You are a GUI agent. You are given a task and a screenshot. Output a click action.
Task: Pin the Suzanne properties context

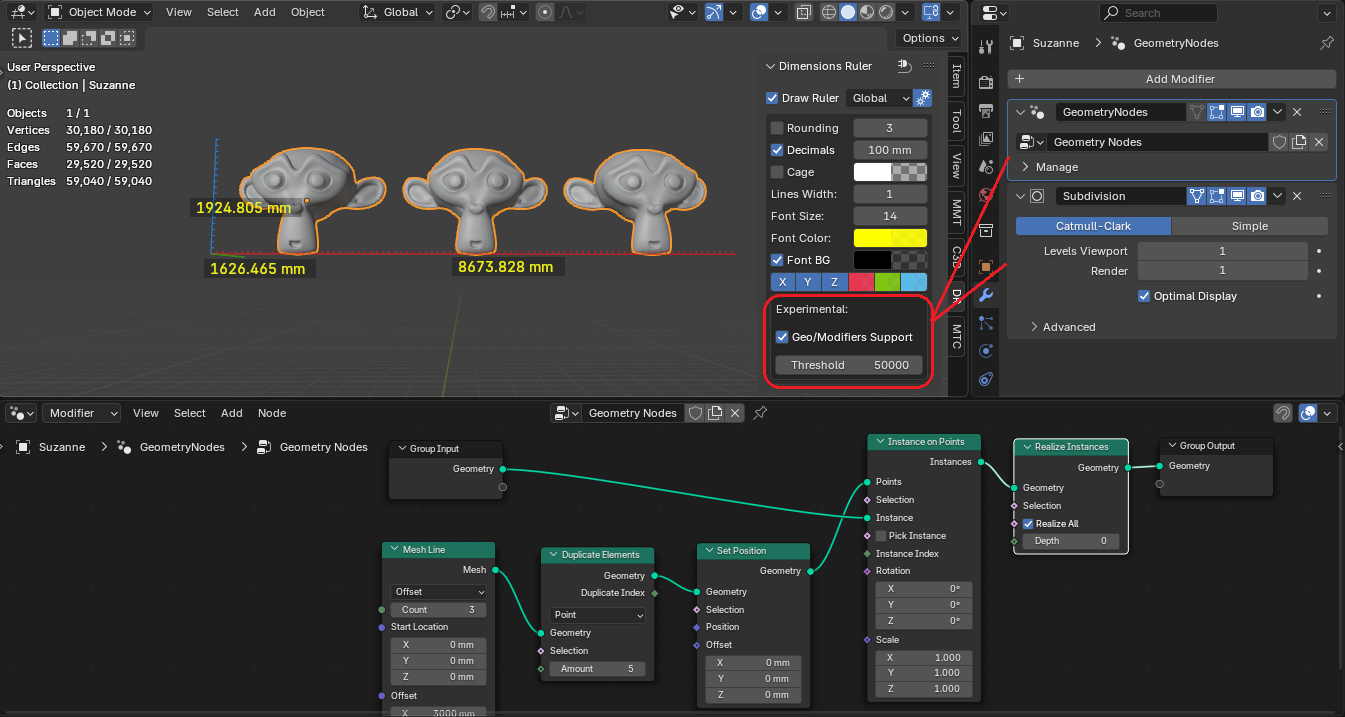(1327, 43)
